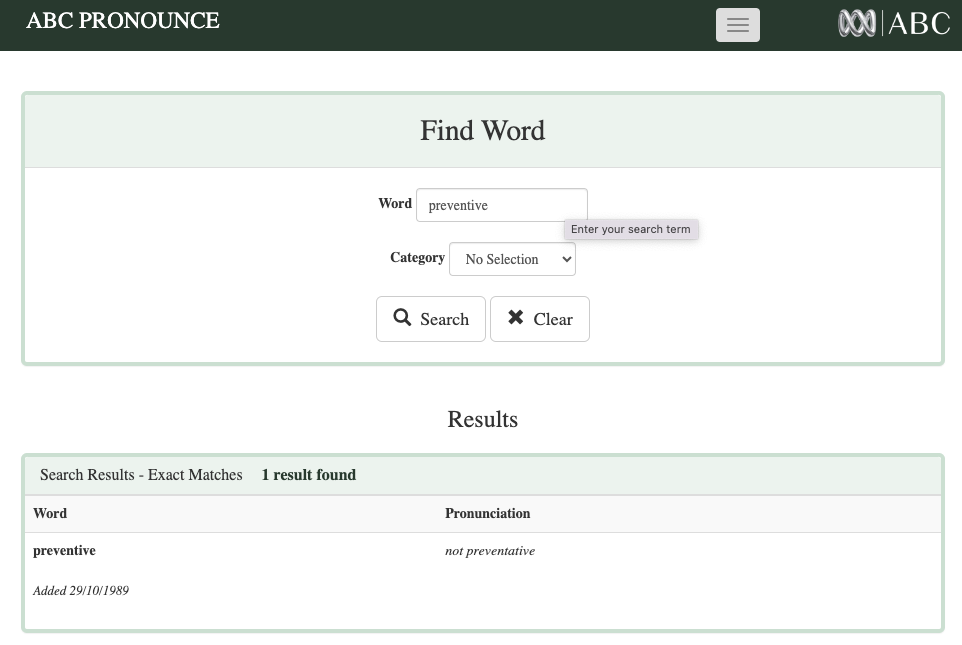Click the Added 29/10/1989 date text
The image size is (962, 645).
click(81, 591)
